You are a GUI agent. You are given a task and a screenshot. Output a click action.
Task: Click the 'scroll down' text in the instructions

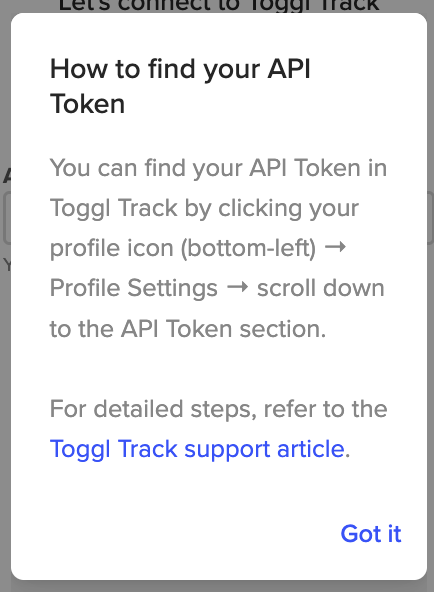tap(320, 288)
